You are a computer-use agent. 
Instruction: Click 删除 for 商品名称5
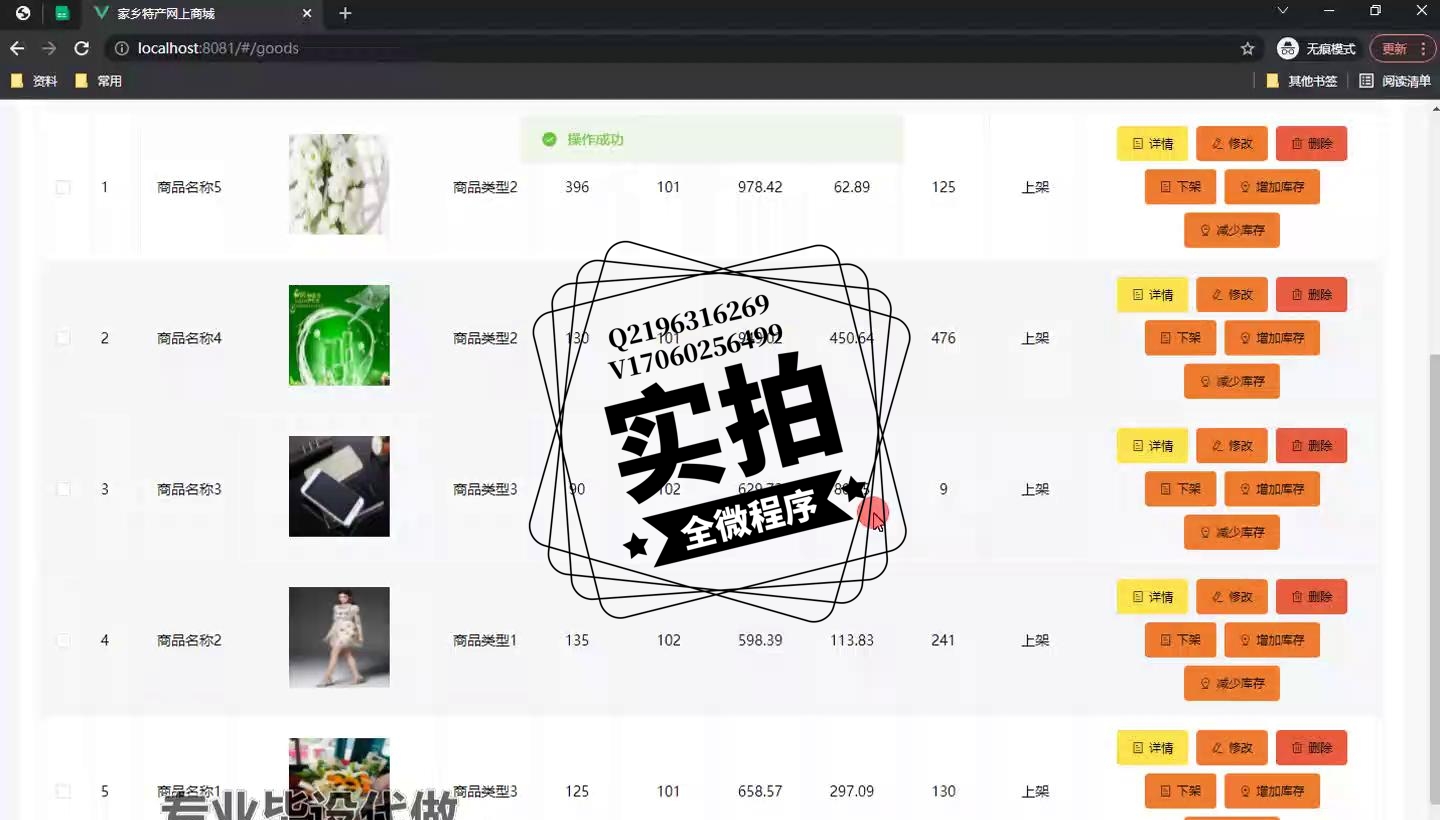(1312, 143)
